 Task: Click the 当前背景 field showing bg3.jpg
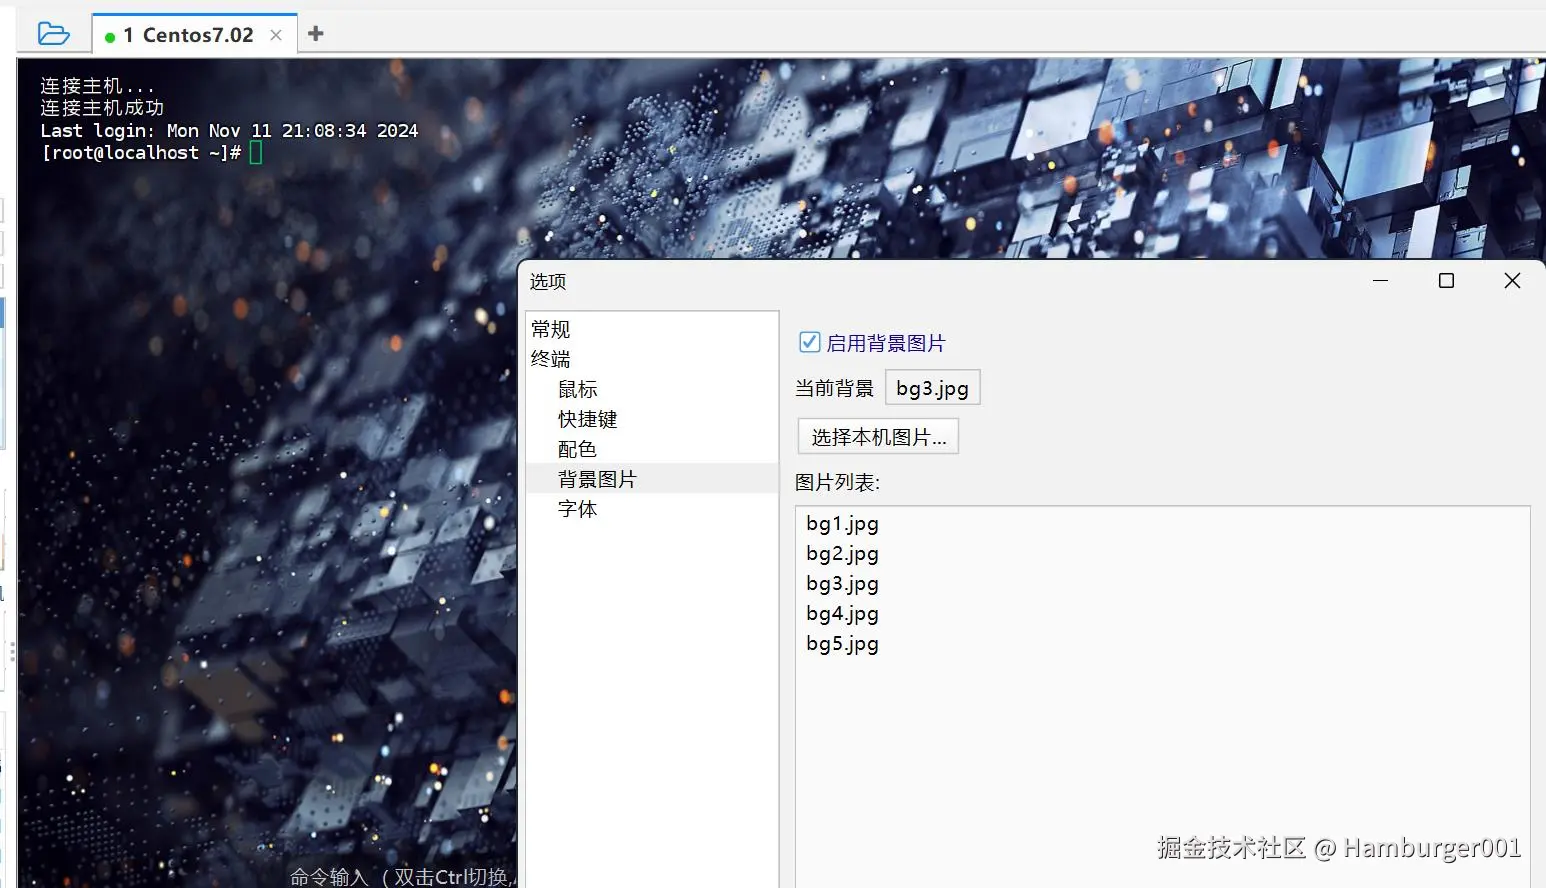(x=932, y=387)
